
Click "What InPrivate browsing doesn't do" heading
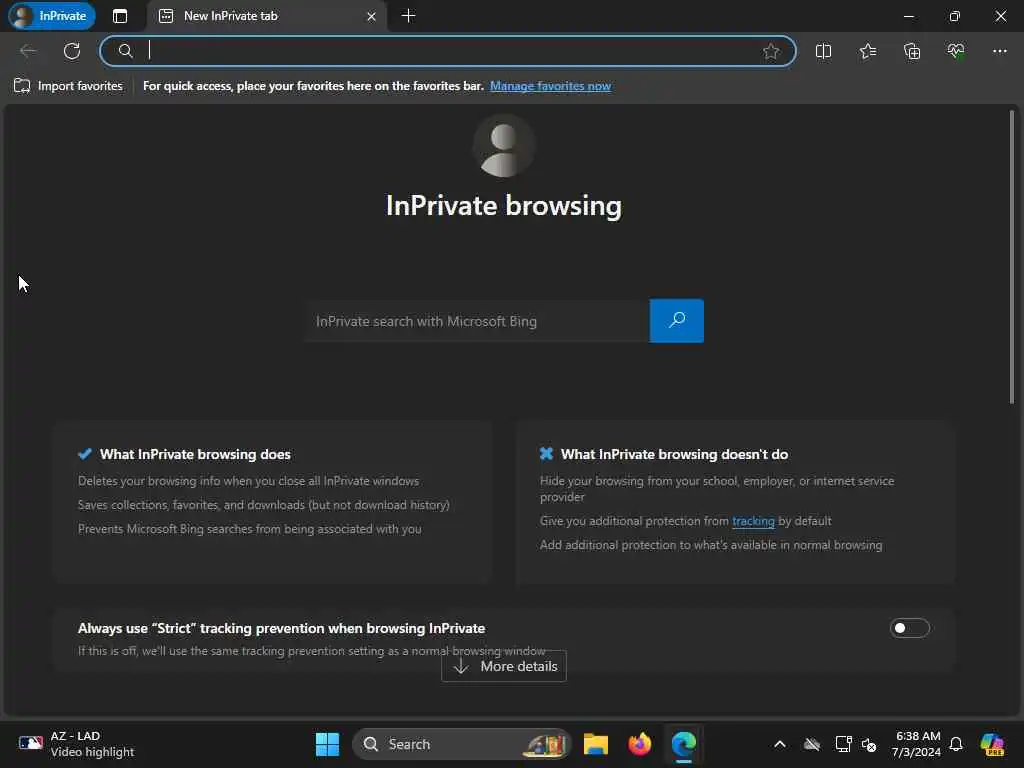[674, 455]
